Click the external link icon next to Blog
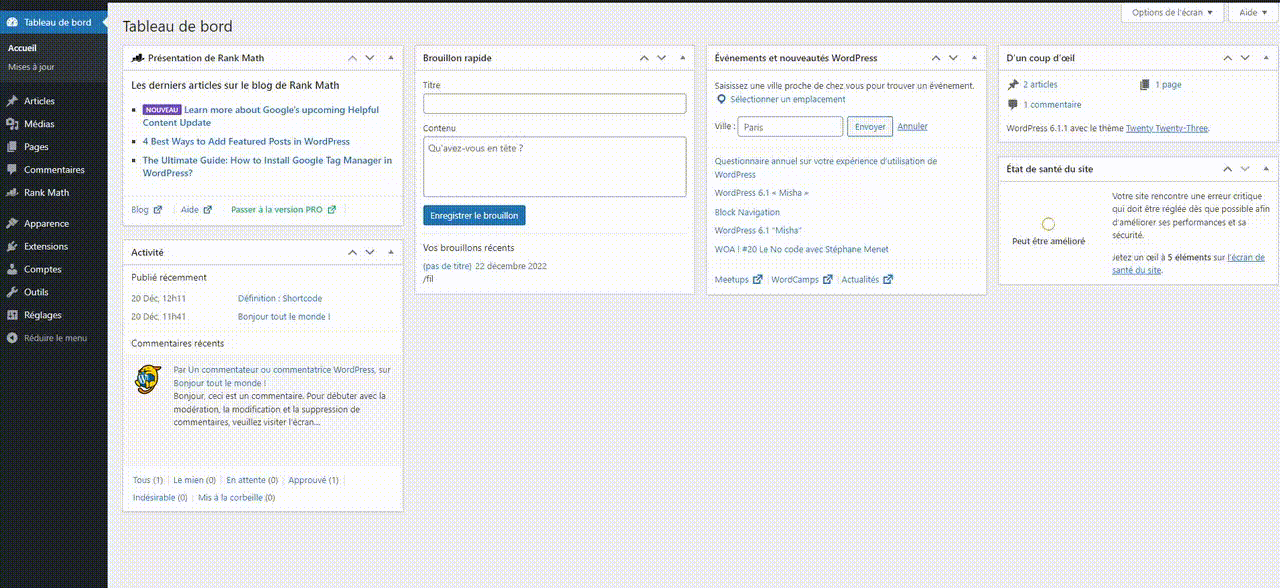 pyautogui.click(x=158, y=210)
